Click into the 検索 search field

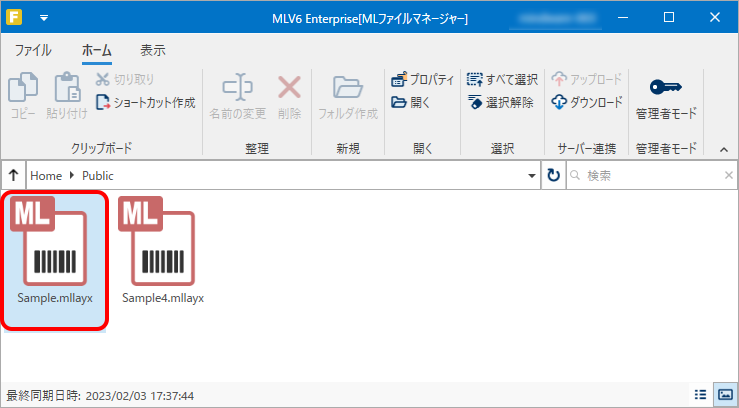pos(650,176)
